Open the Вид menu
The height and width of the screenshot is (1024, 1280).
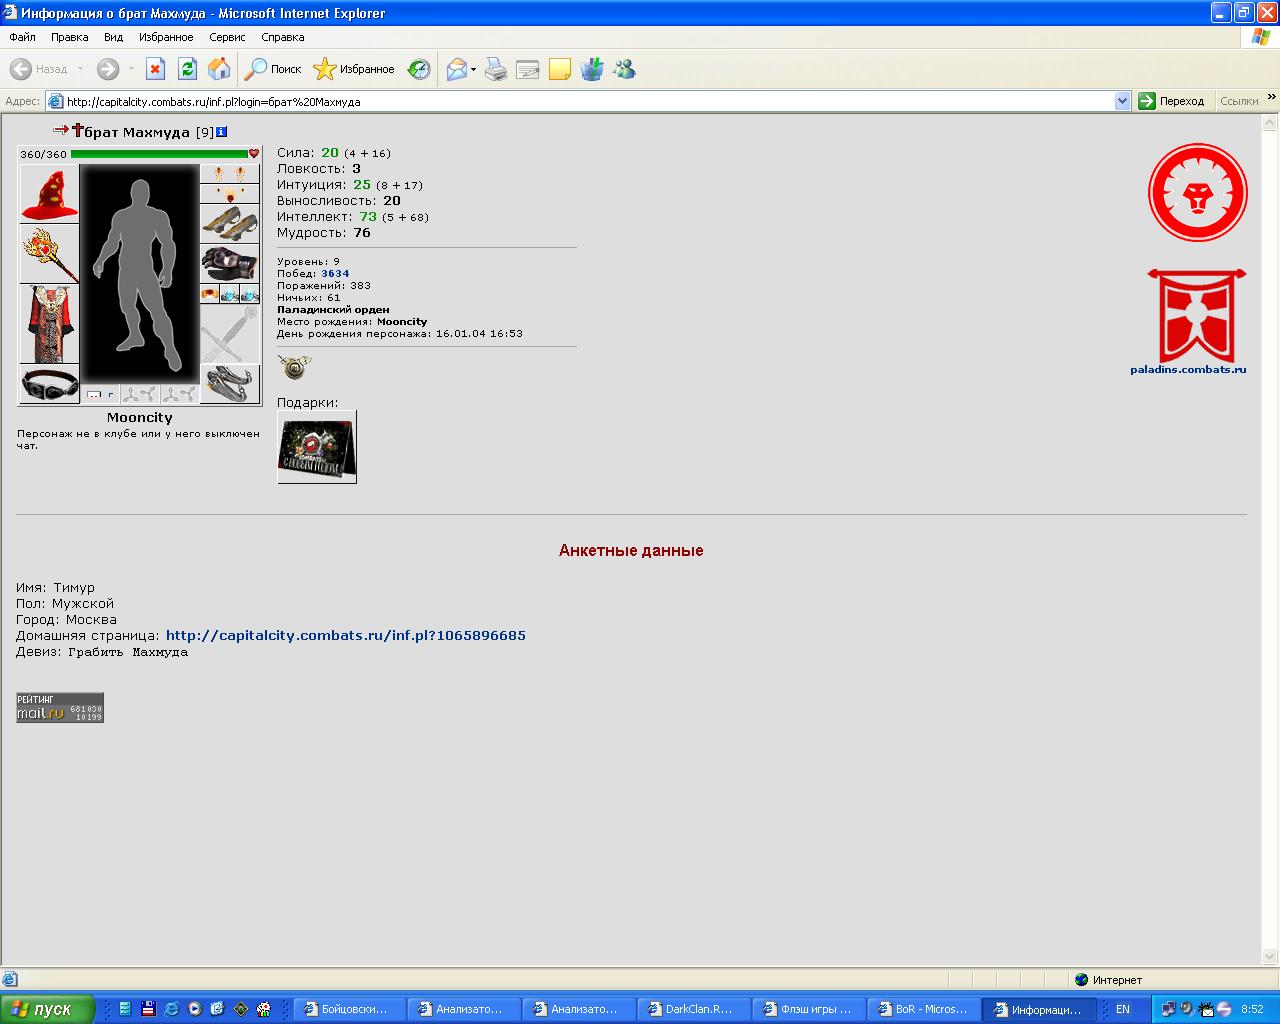[x=113, y=37]
